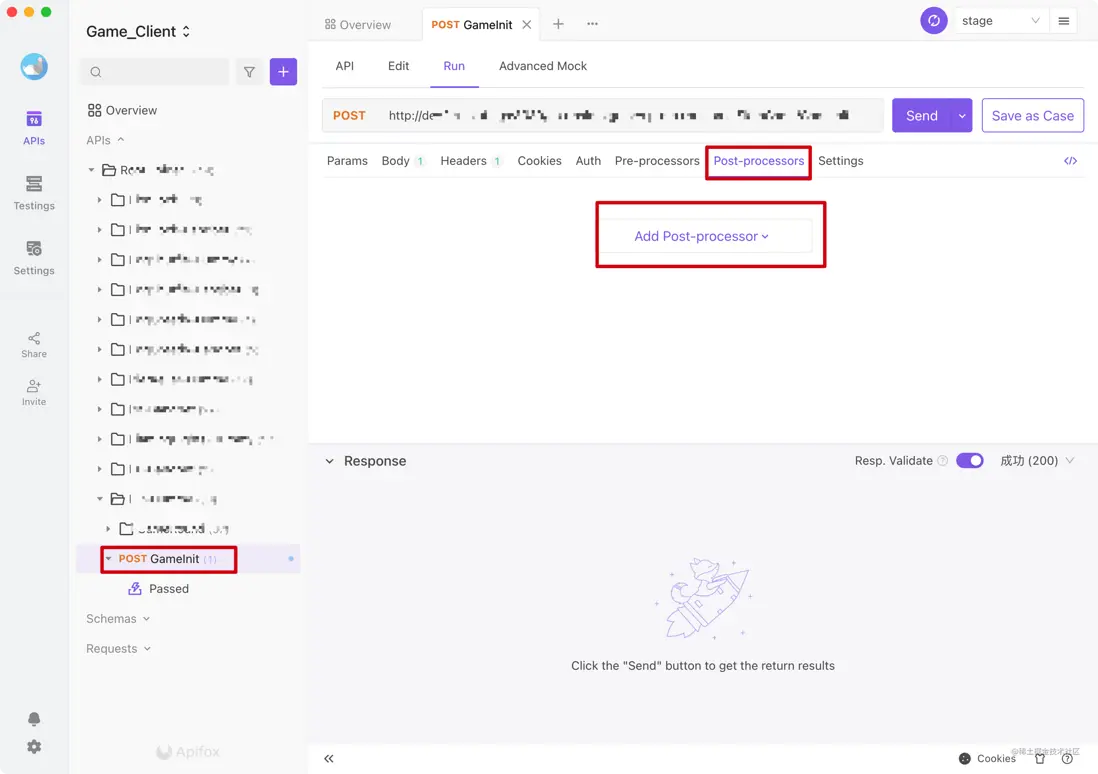Open the Testings sidebar icon
Image resolution: width=1098 pixels, height=774 pixels.
34,193
